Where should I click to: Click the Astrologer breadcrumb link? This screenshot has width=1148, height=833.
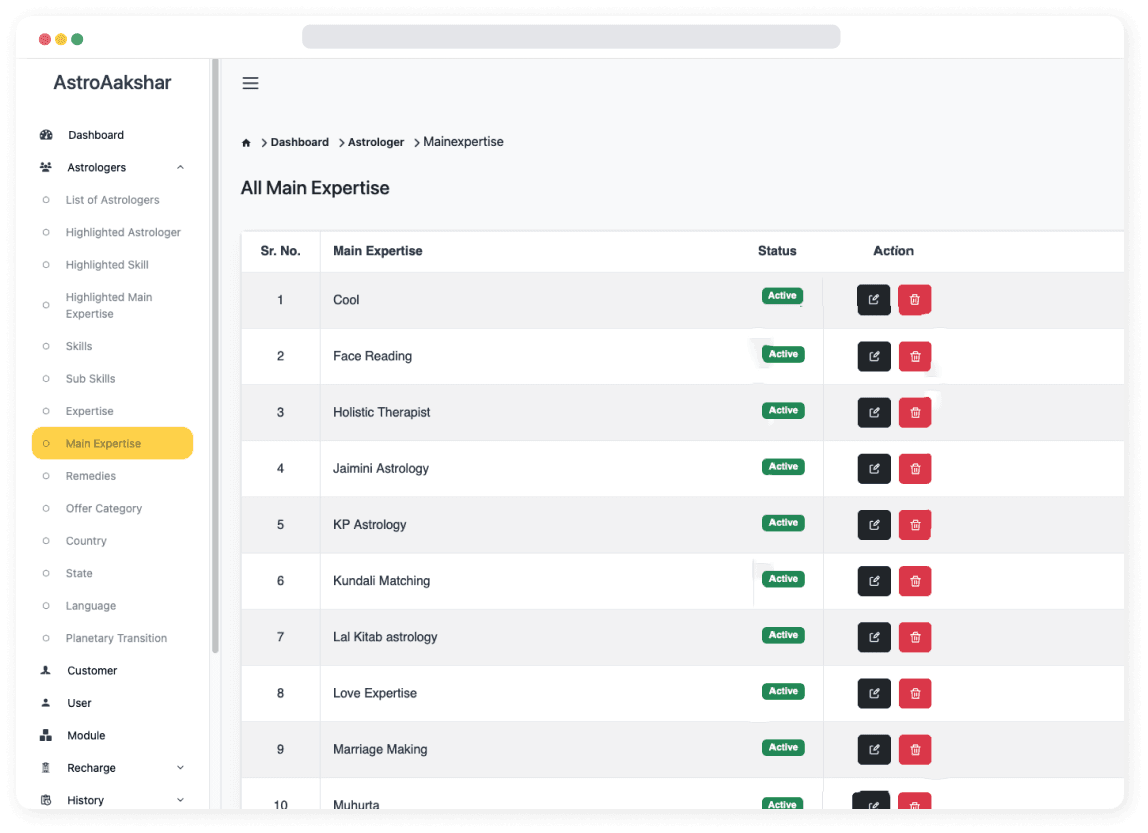(x=375, y=142)
